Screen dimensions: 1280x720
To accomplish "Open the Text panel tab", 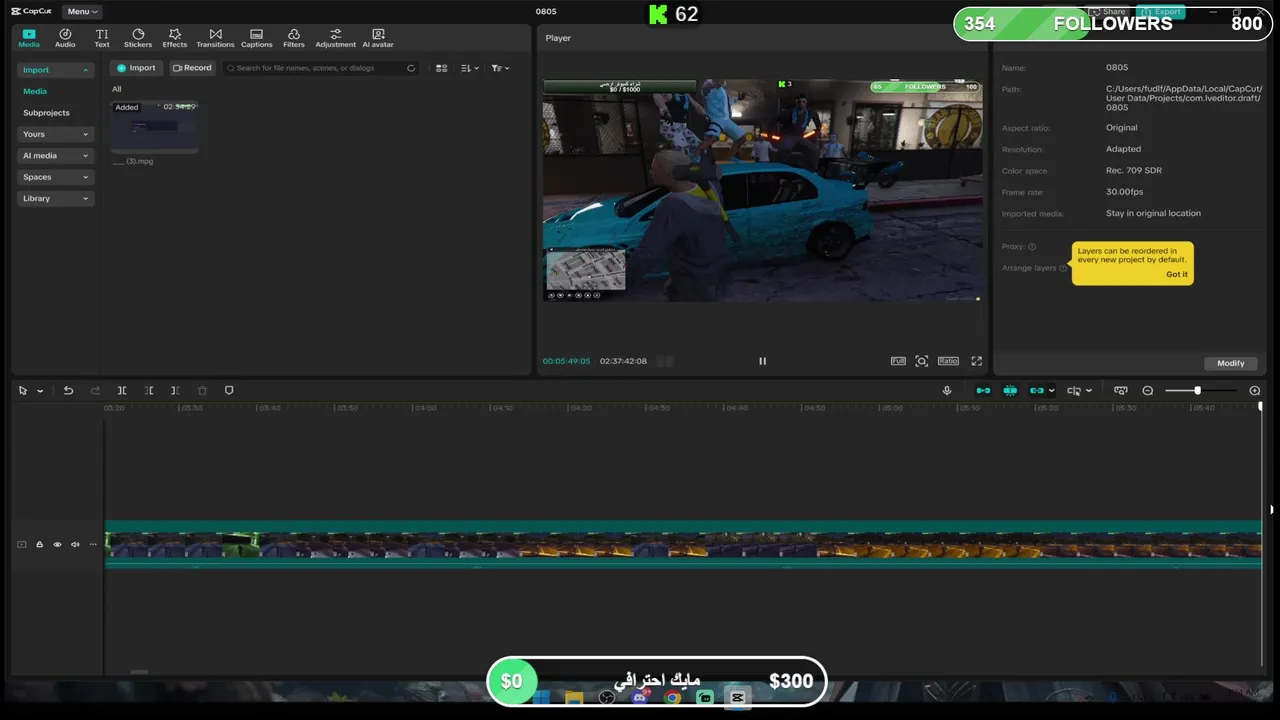I will [102, 38].
